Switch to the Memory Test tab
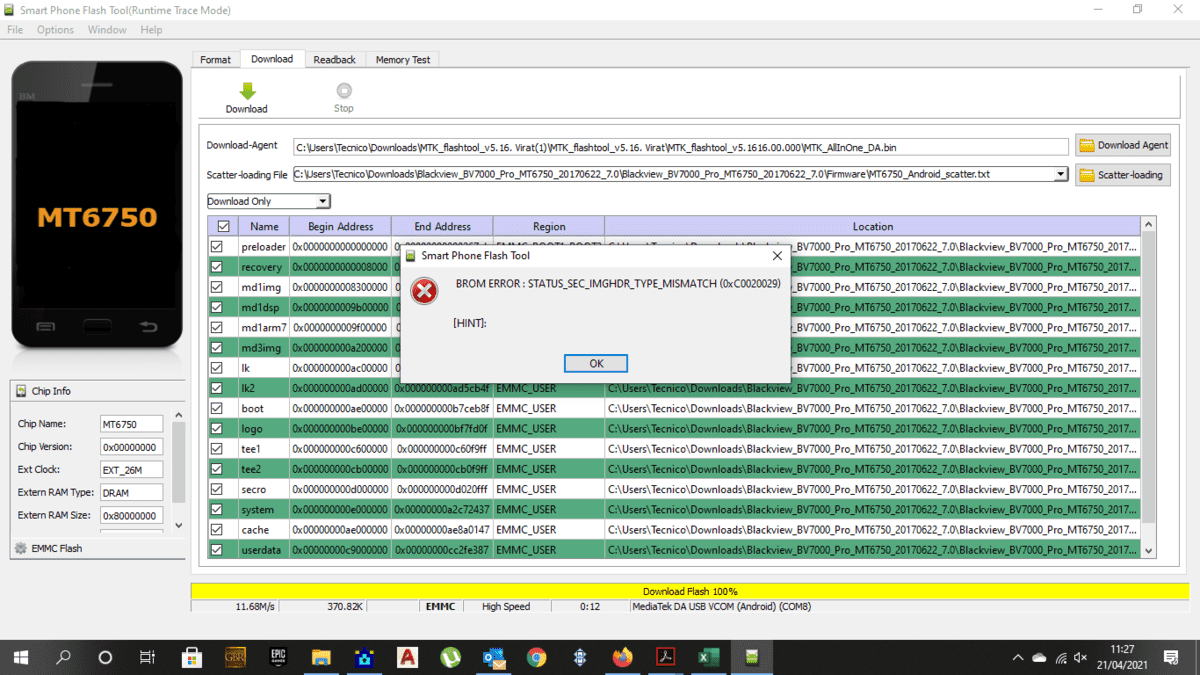1200x675 pixels. 403,60
